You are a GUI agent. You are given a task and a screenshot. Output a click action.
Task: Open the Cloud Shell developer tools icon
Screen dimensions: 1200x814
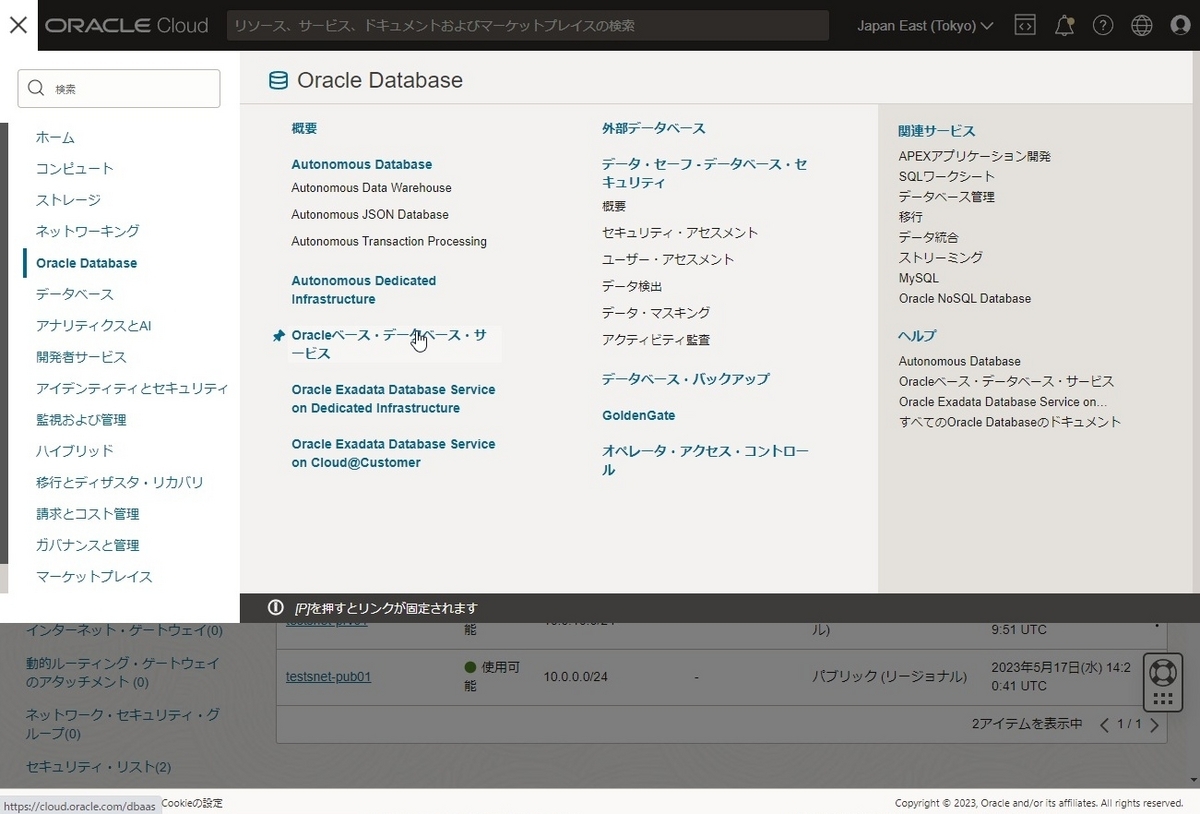[1025, 25]
